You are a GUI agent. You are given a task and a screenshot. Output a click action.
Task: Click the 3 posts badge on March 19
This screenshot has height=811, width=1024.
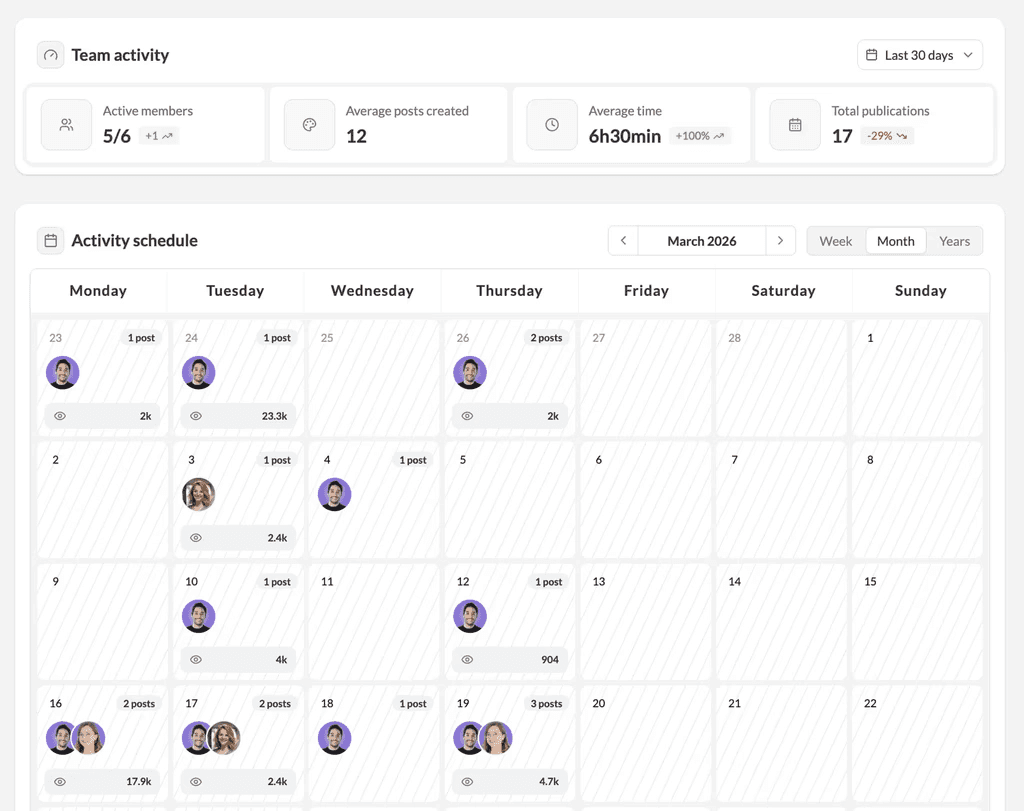click(546, 703)
